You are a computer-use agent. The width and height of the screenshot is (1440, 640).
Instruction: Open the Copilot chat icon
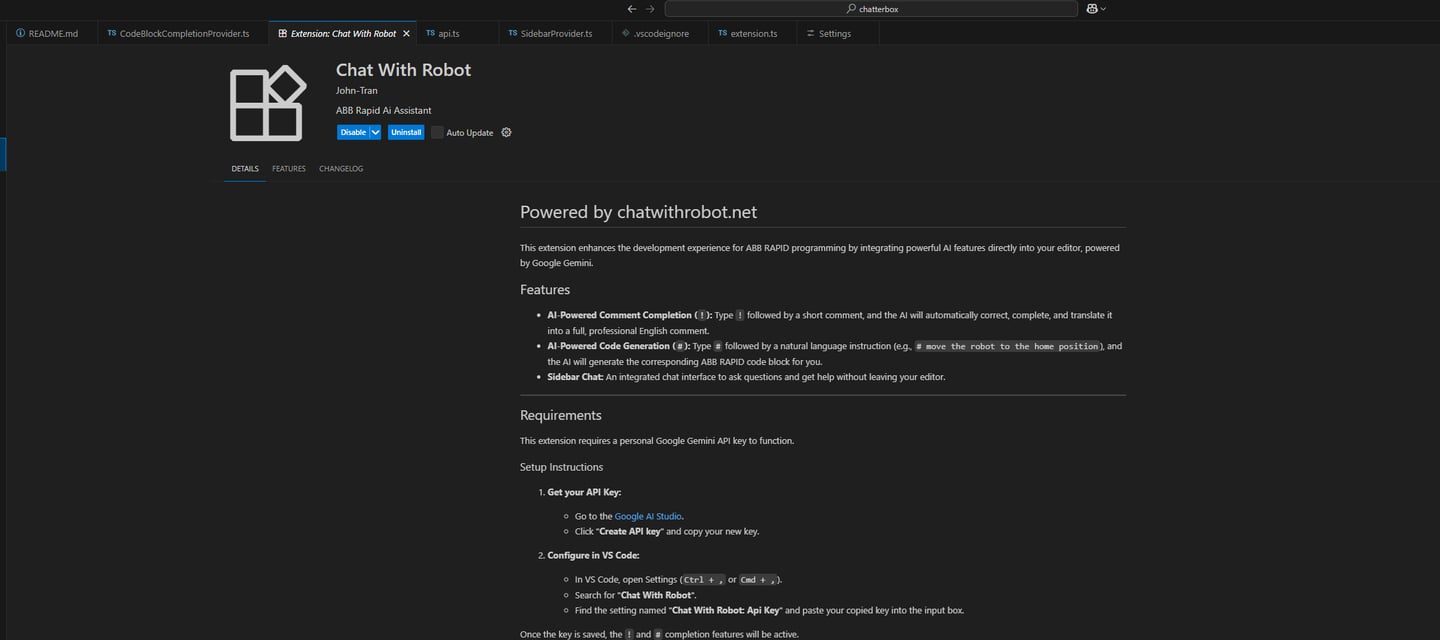point(1092,9)
